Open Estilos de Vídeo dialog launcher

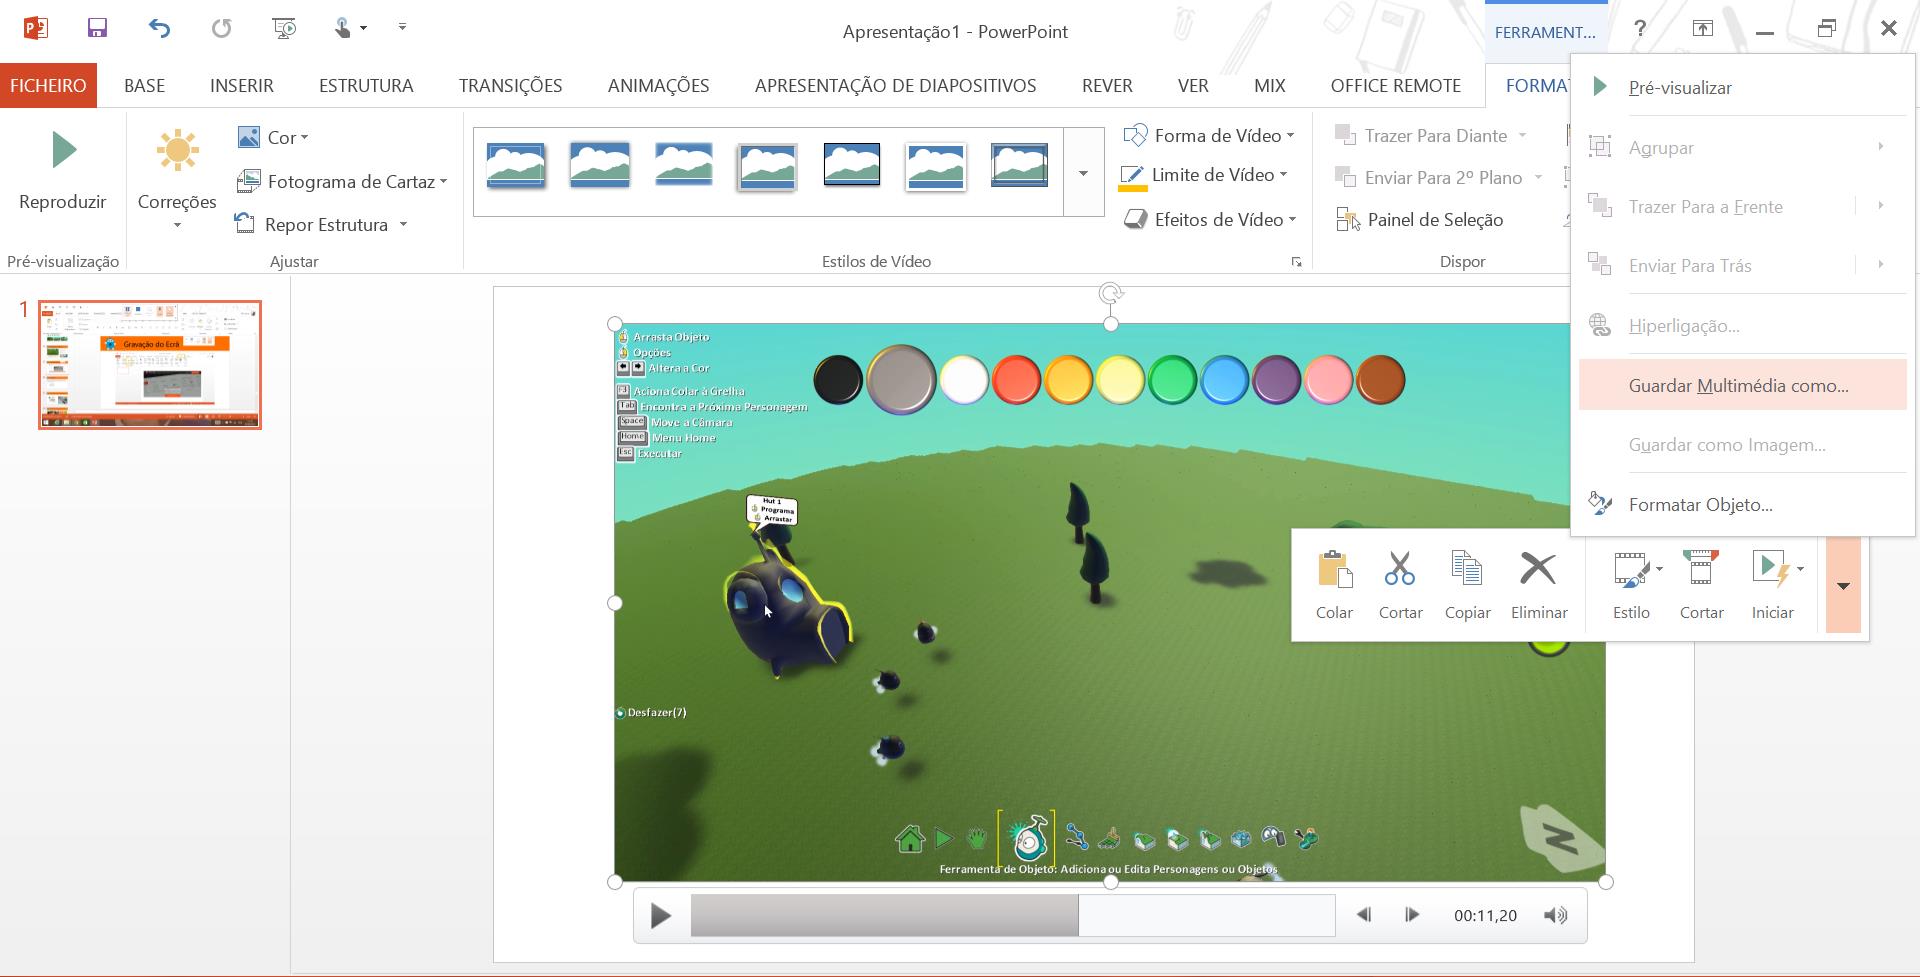click(1296, 262)
